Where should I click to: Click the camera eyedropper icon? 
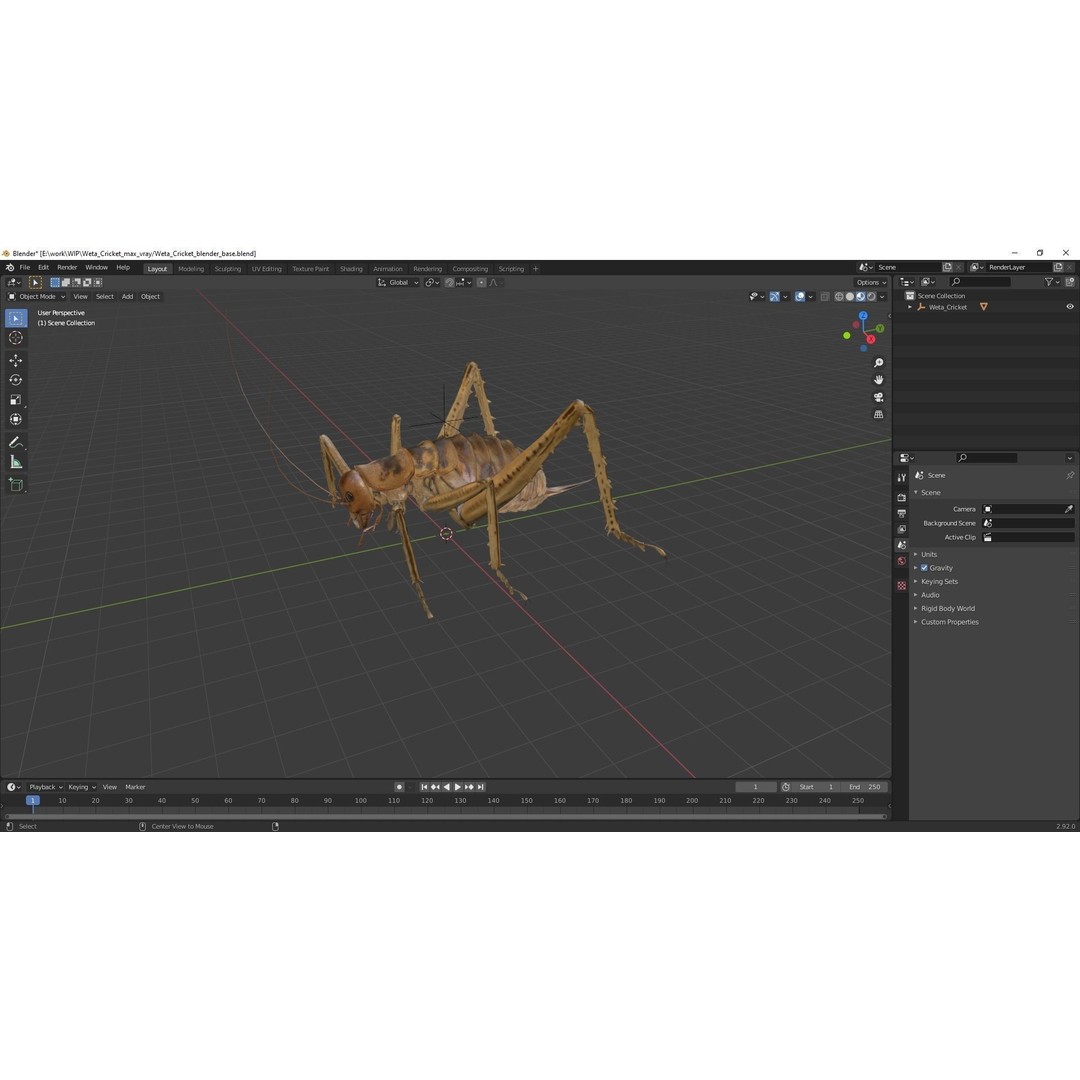coord(1068,509)
